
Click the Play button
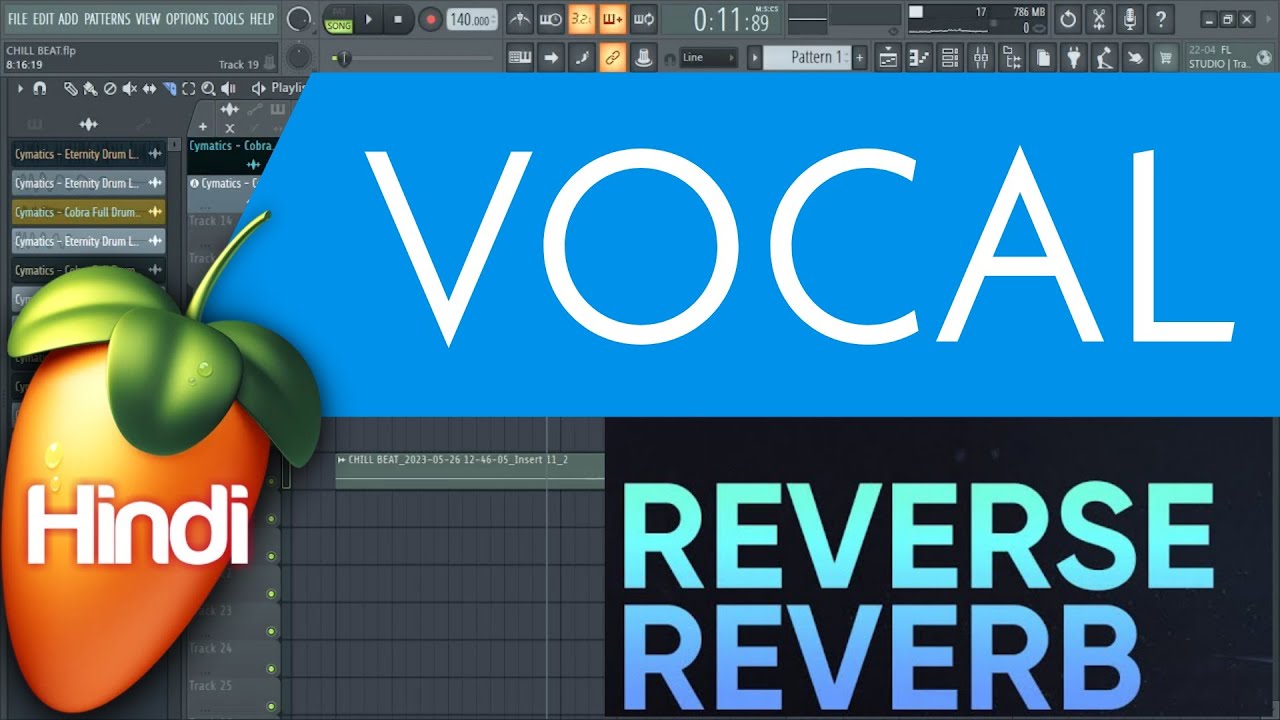click(368, 19)
